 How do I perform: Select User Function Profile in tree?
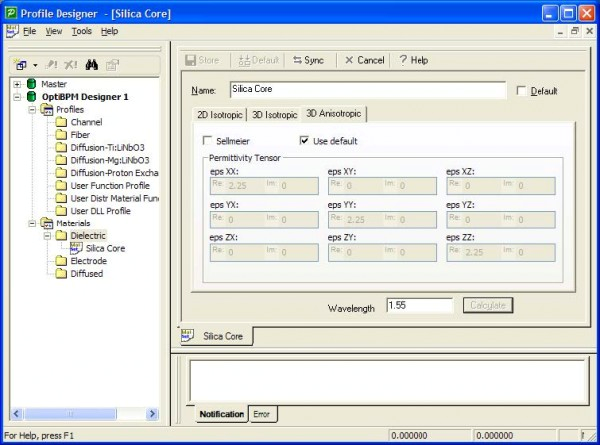click(x=110, y=186)
